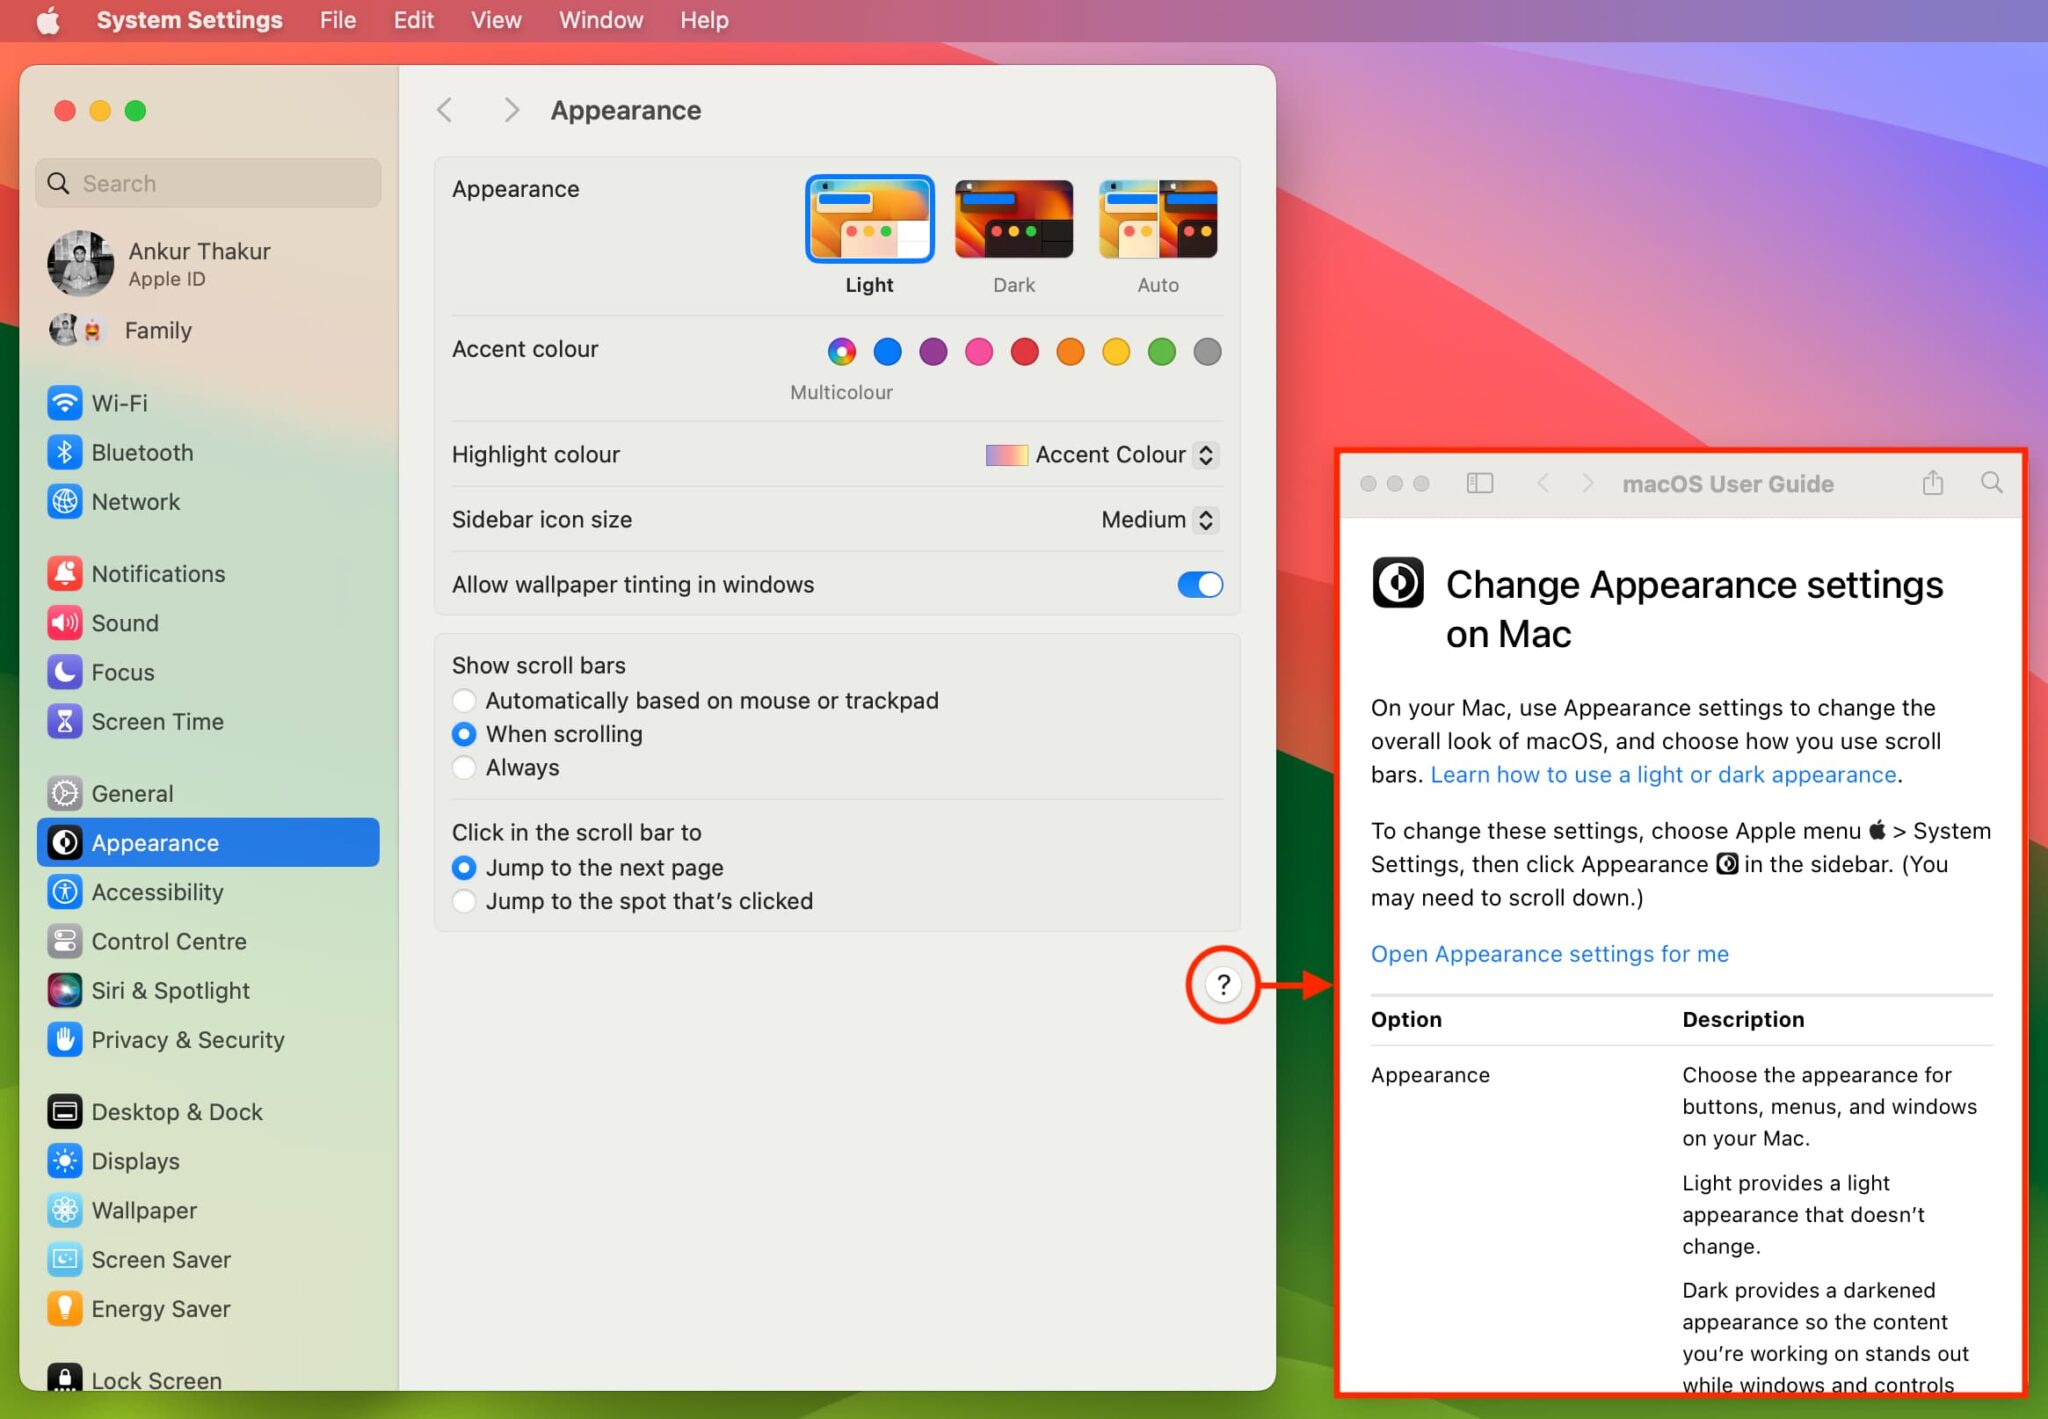The image size is (2048, 1419).
Task: Open the Wi-Fi settings icon in sidebar
Action: pos(65,403)
